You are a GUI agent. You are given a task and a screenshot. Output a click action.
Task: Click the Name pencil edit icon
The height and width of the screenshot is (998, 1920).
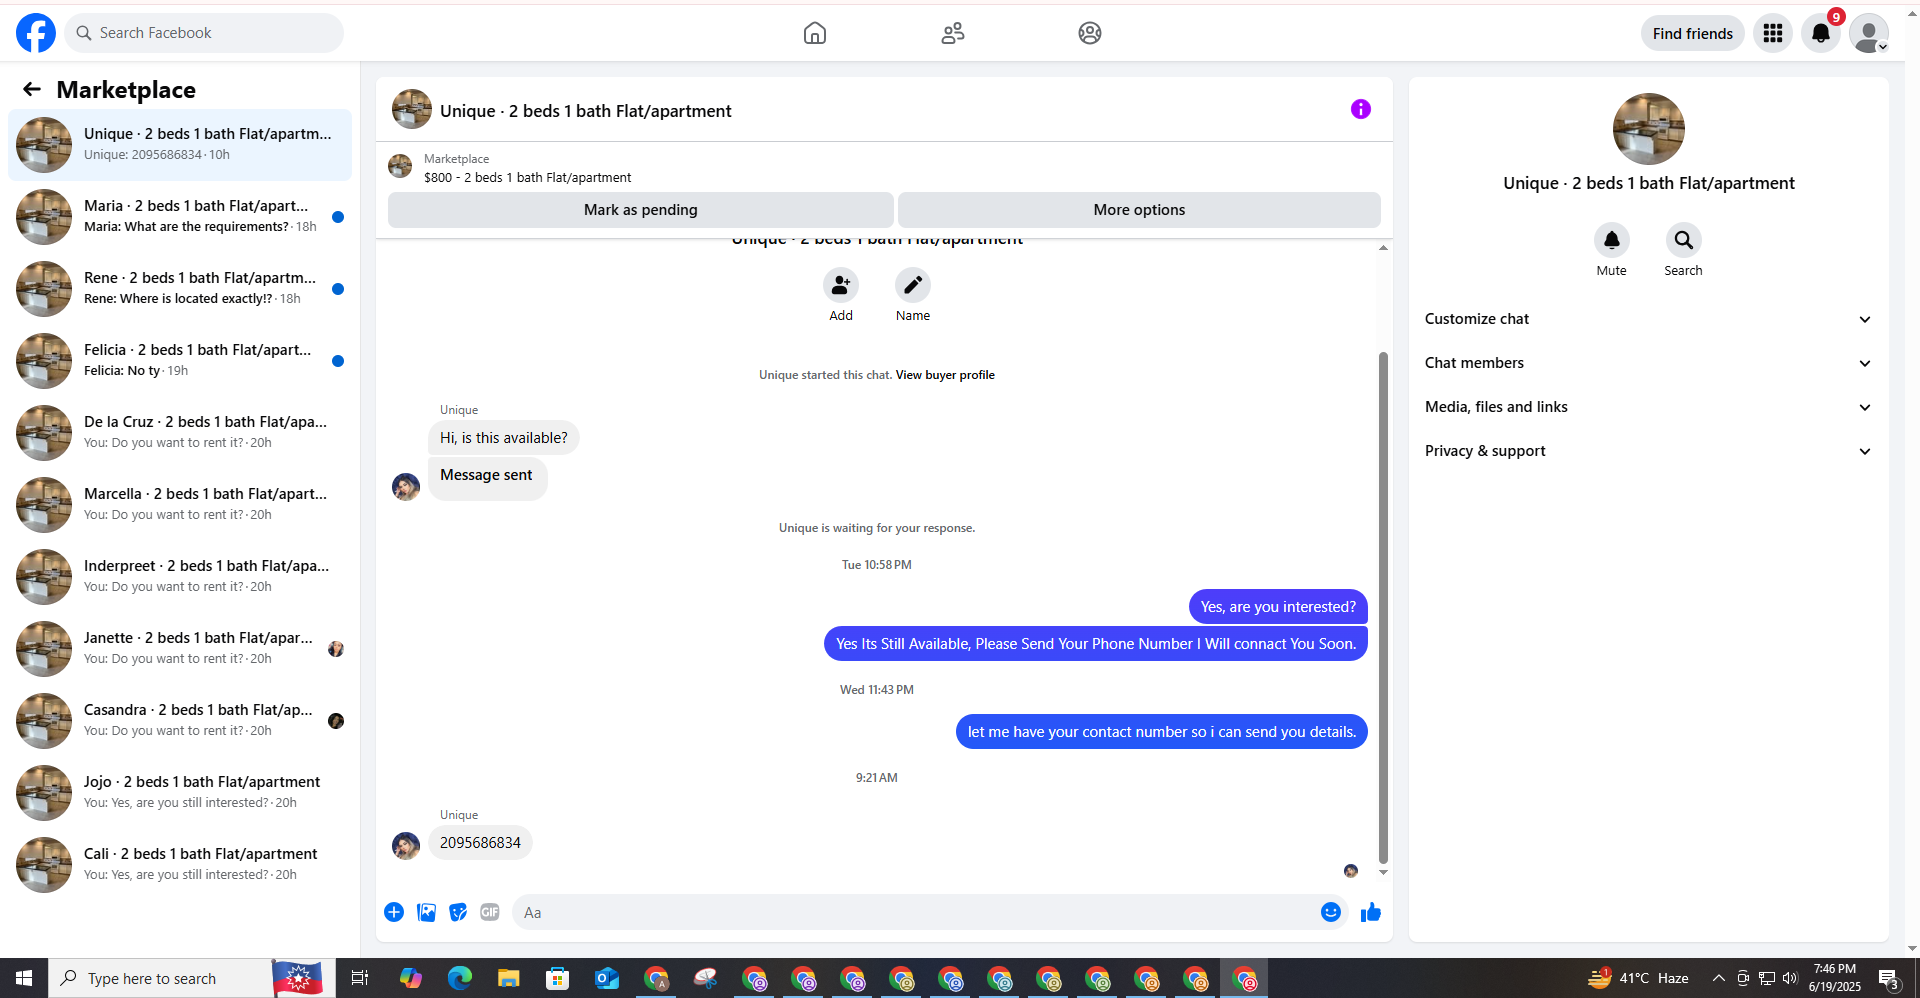(x=913, y=285)
